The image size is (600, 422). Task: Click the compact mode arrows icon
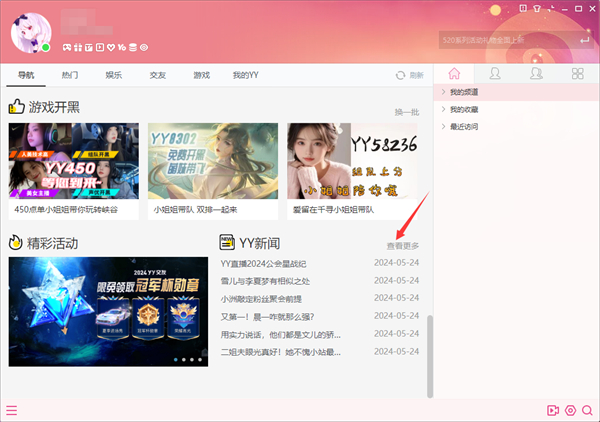[x=551, y=8]
